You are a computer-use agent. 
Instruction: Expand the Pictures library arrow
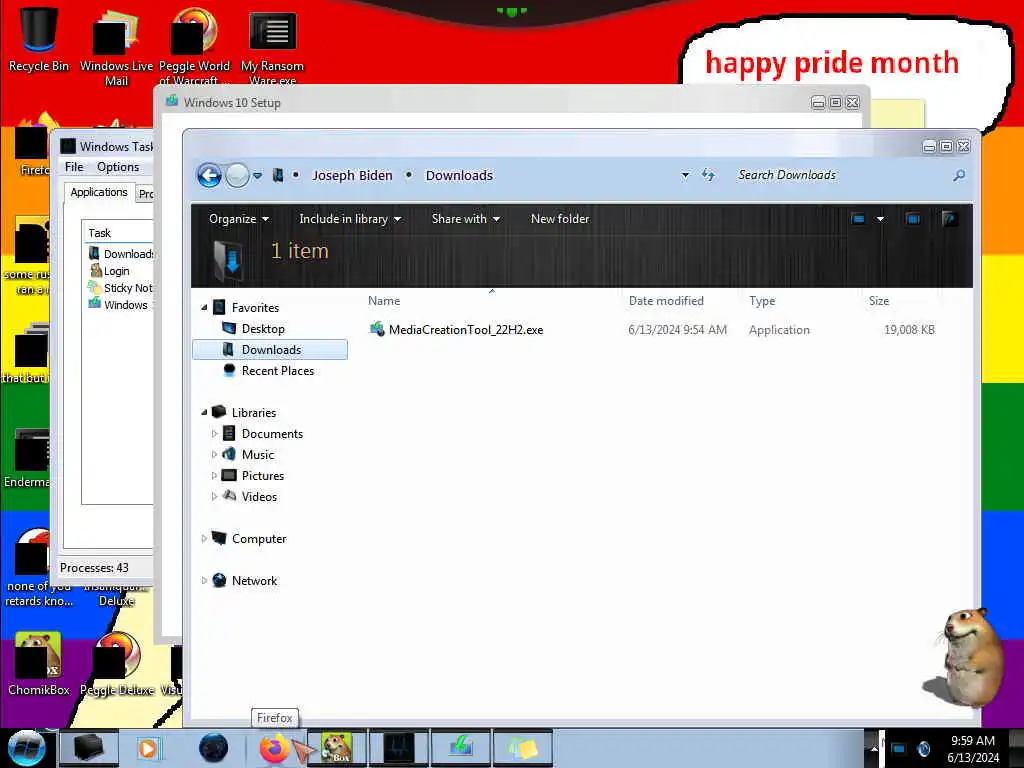pos(214,475)
